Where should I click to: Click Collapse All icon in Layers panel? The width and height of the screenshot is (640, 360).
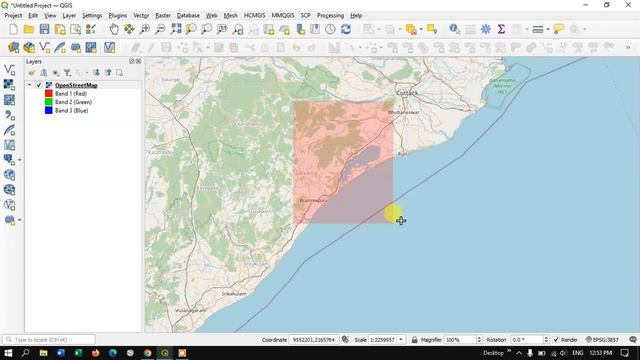coord(108,73)
